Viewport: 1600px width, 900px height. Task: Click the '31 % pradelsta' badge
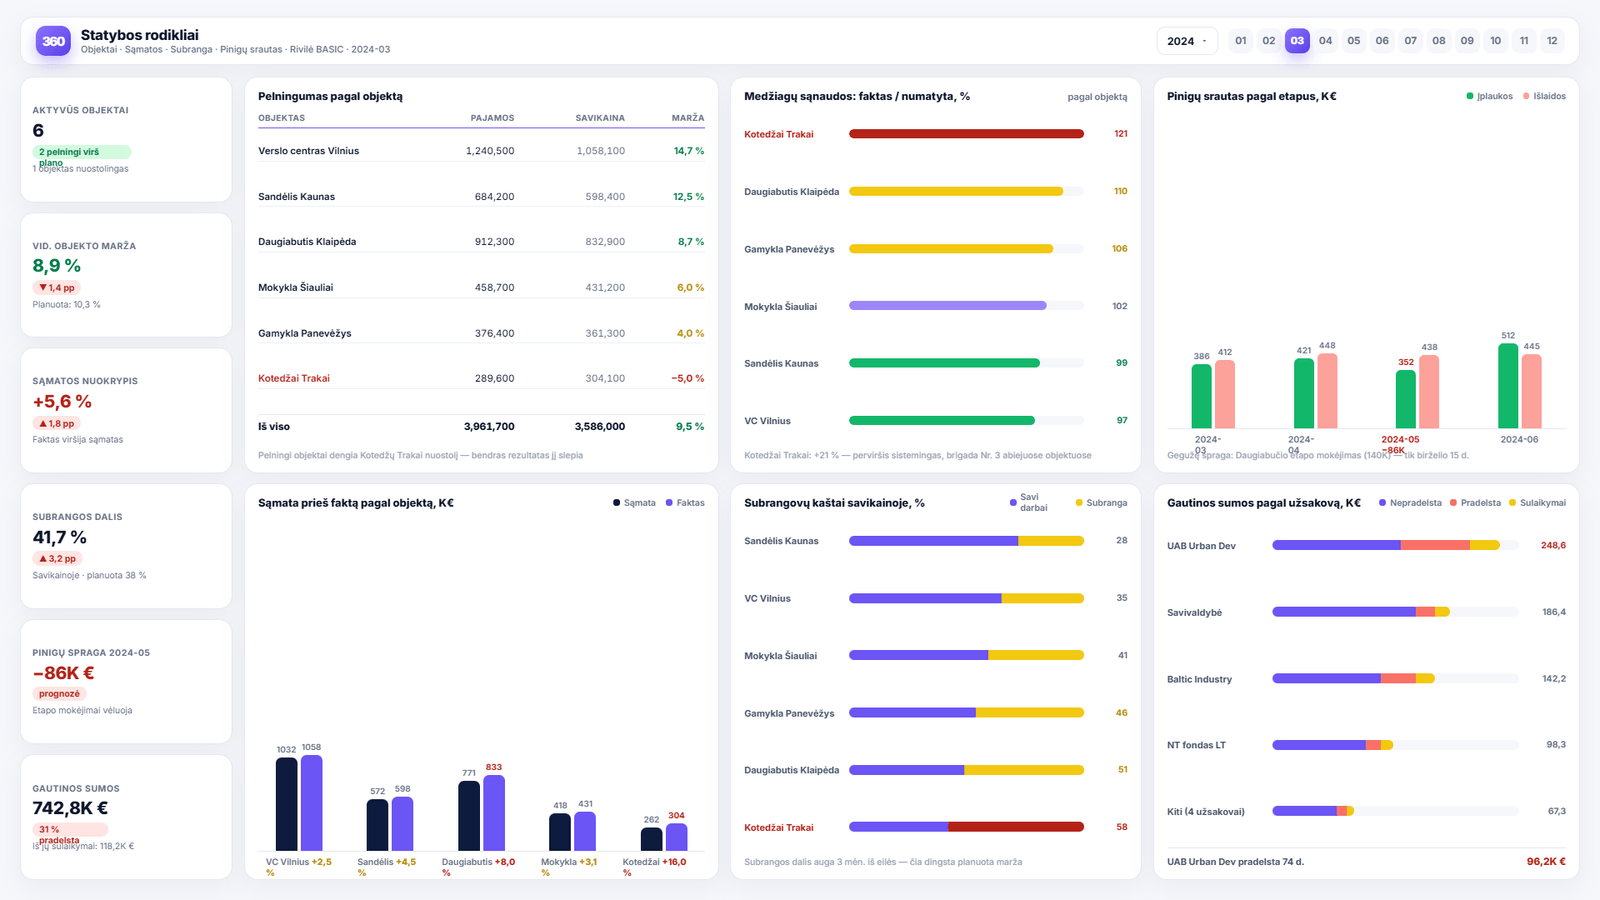69,830
